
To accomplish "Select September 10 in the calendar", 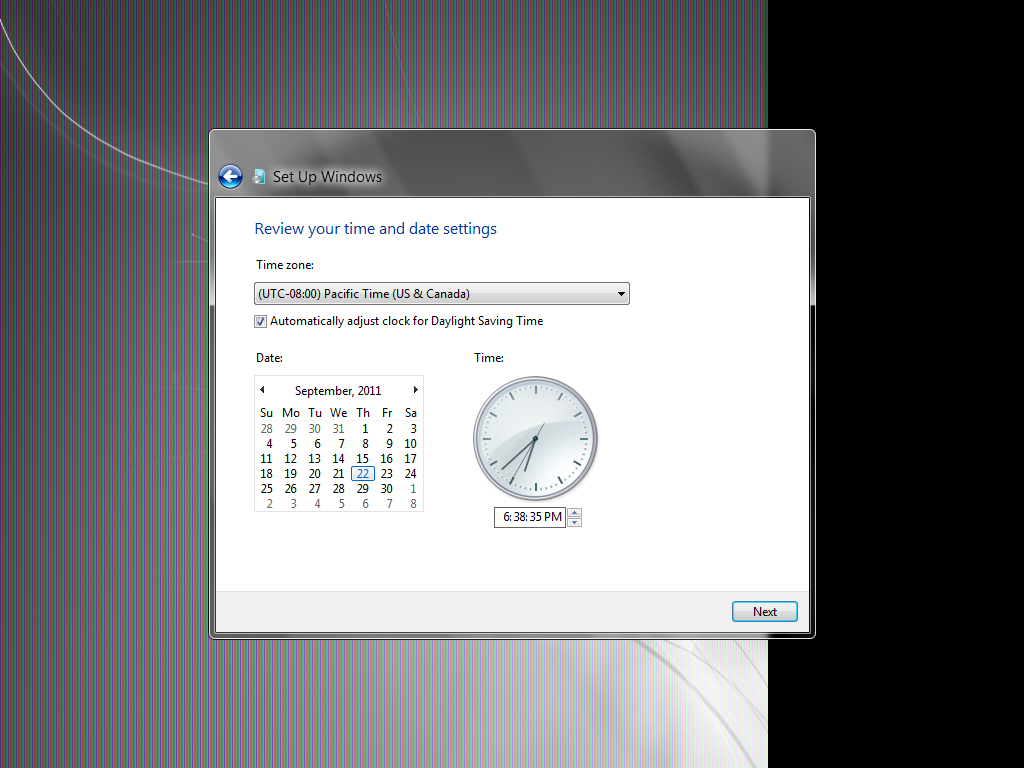I will 410,443.
